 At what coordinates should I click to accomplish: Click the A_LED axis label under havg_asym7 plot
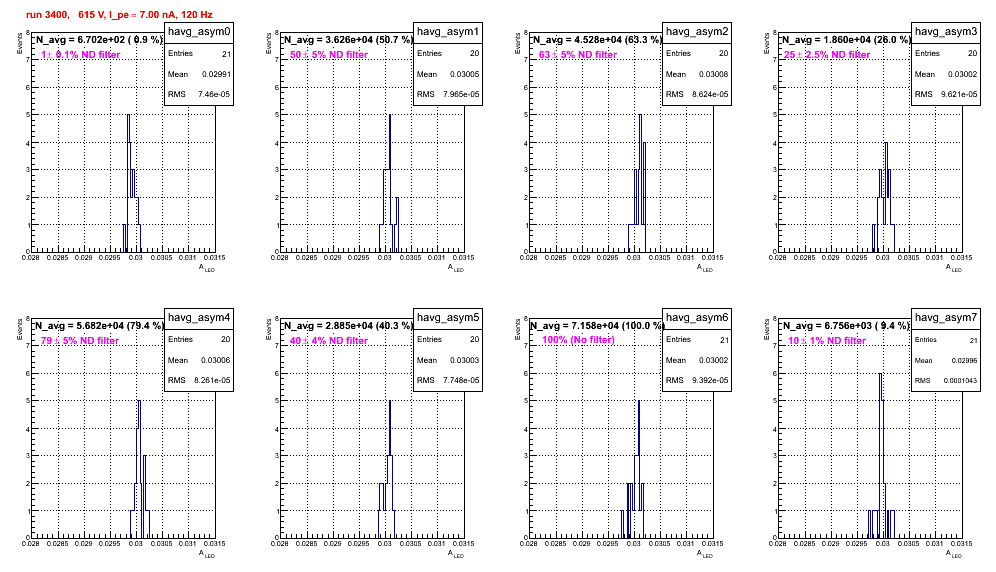(954, 554)
